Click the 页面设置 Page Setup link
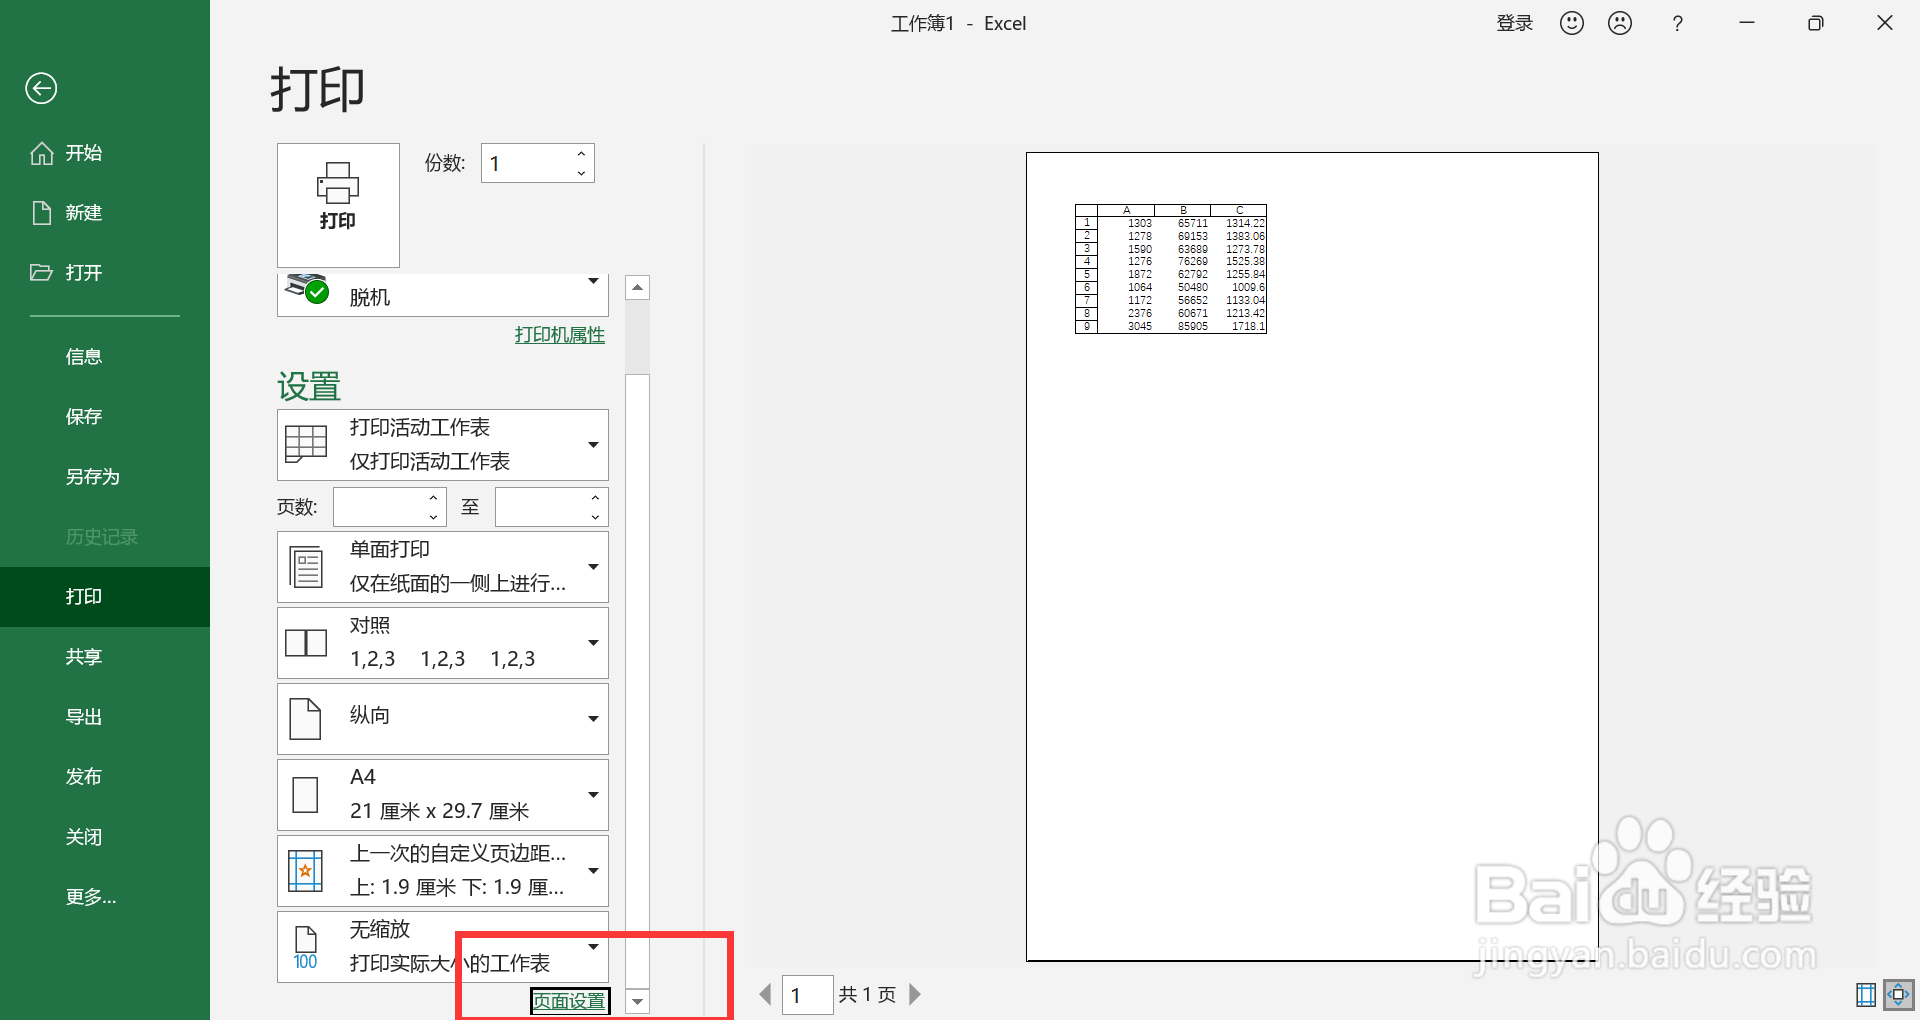1920x1020 pixels. pos(569,1001)
